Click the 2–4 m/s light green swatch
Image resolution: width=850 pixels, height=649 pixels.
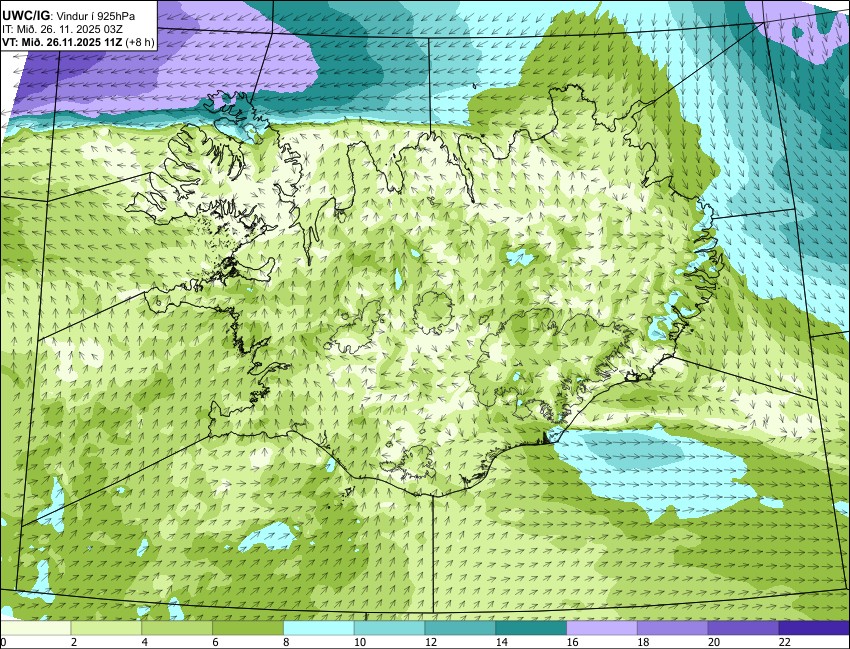pos(106,628)
